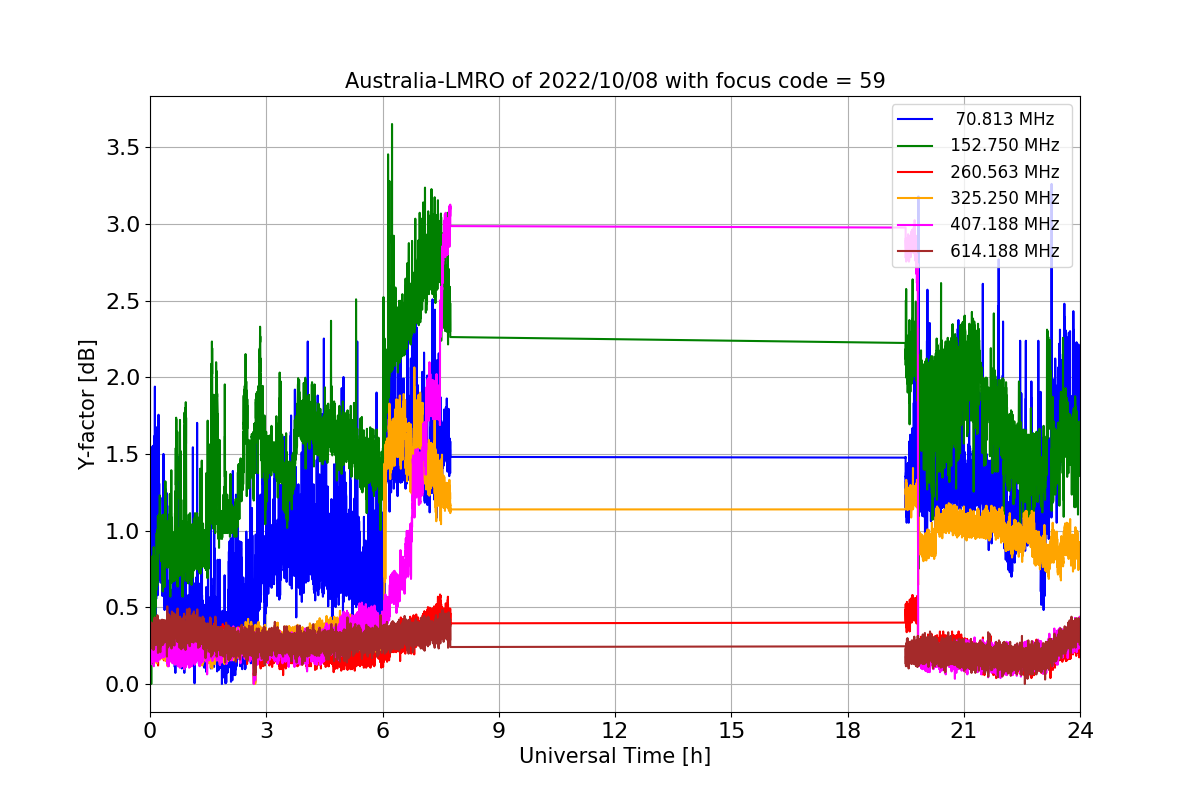The image size is (1200, 800).
Task: Click the 'Y-factor [dB]' axis label
Action: pyautogui.click(x=87, y=404)
